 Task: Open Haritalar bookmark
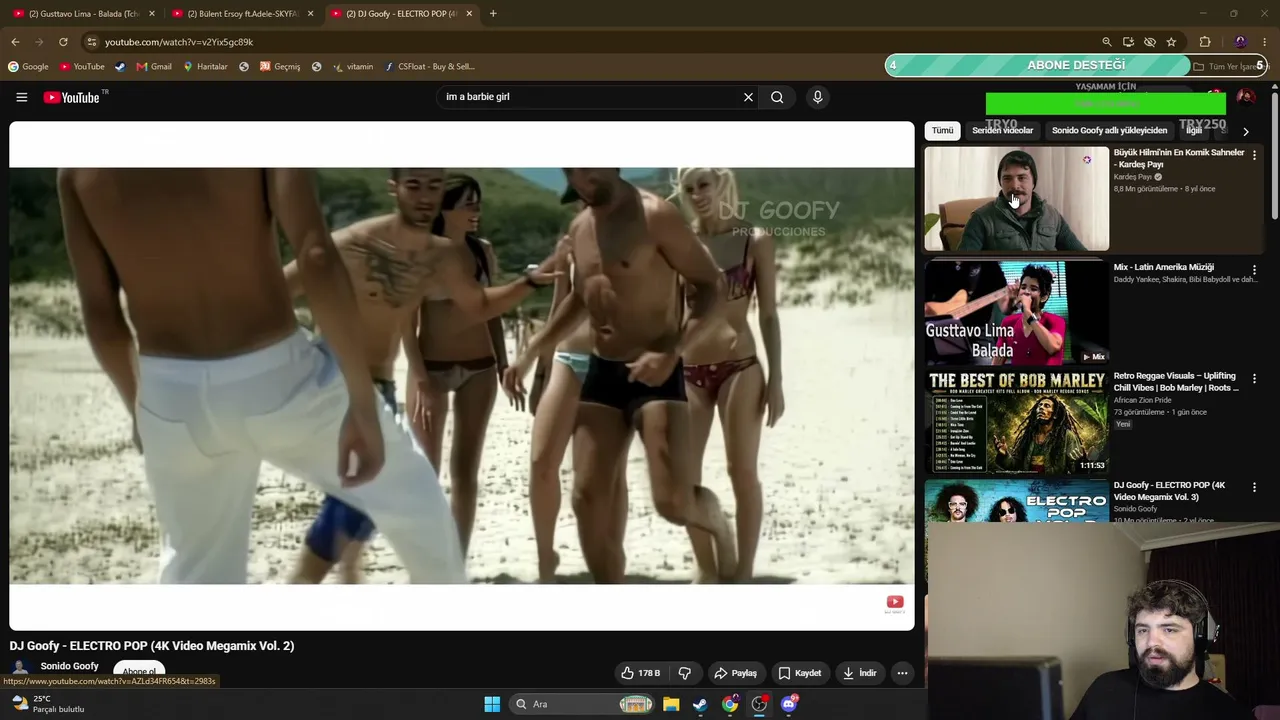coord(205,67)
